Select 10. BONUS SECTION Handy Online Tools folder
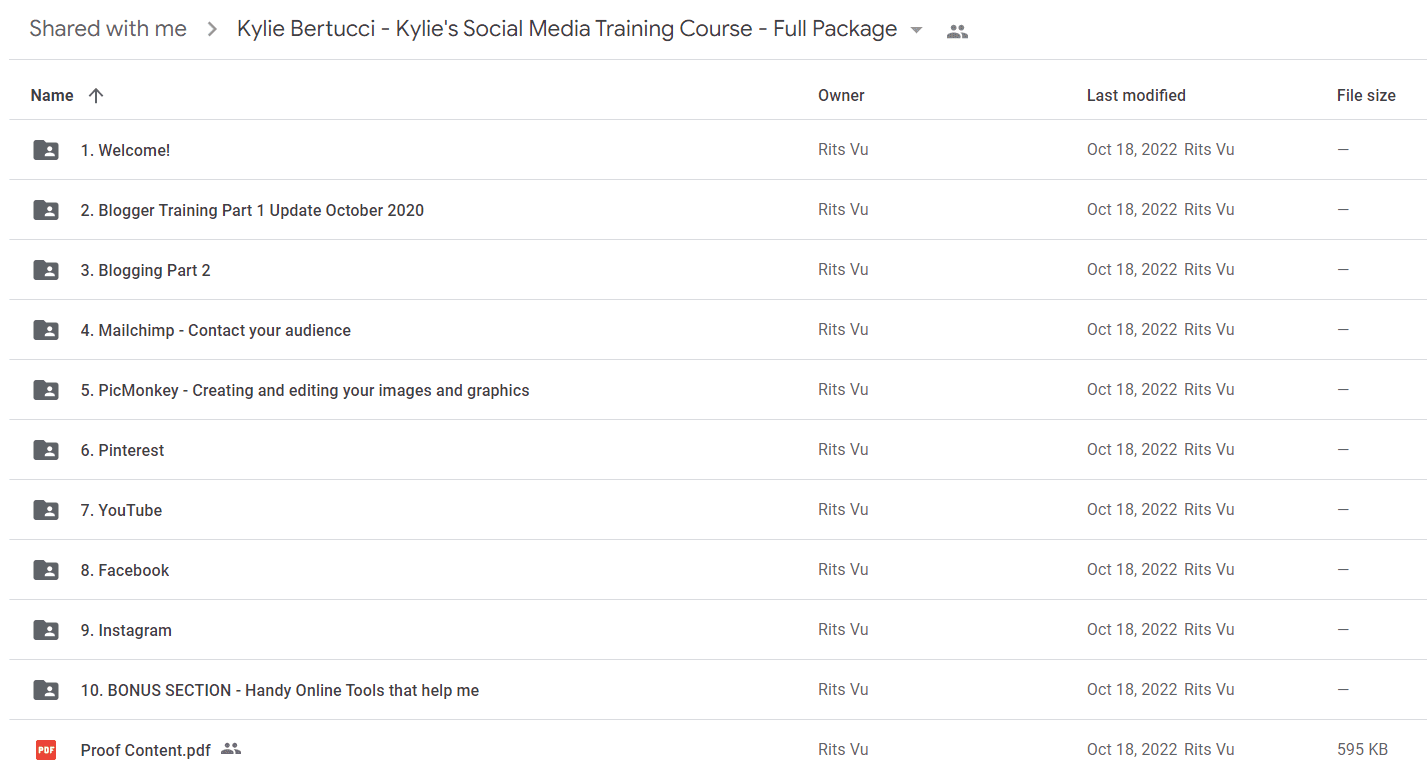 click(718, 690)
